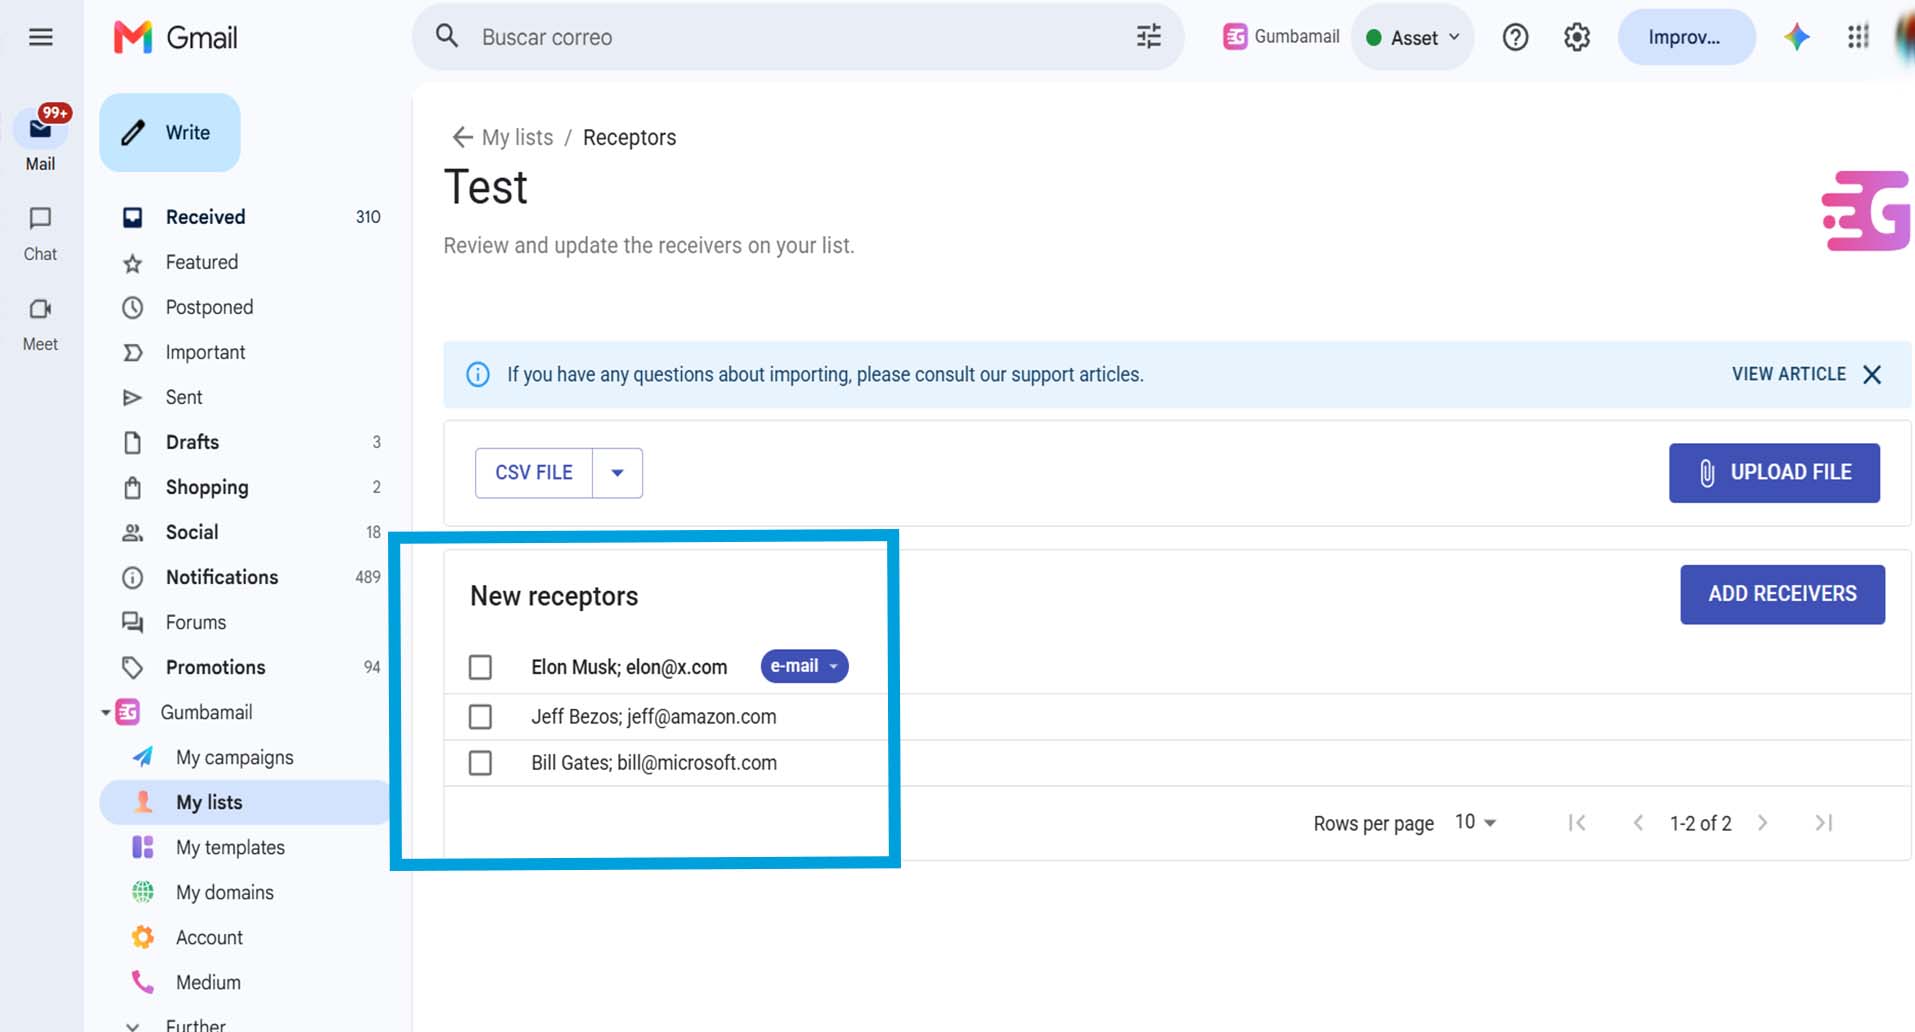Select the Elon Musk receptor checkbox
1915x1032 pixels.
pos(480,667)
